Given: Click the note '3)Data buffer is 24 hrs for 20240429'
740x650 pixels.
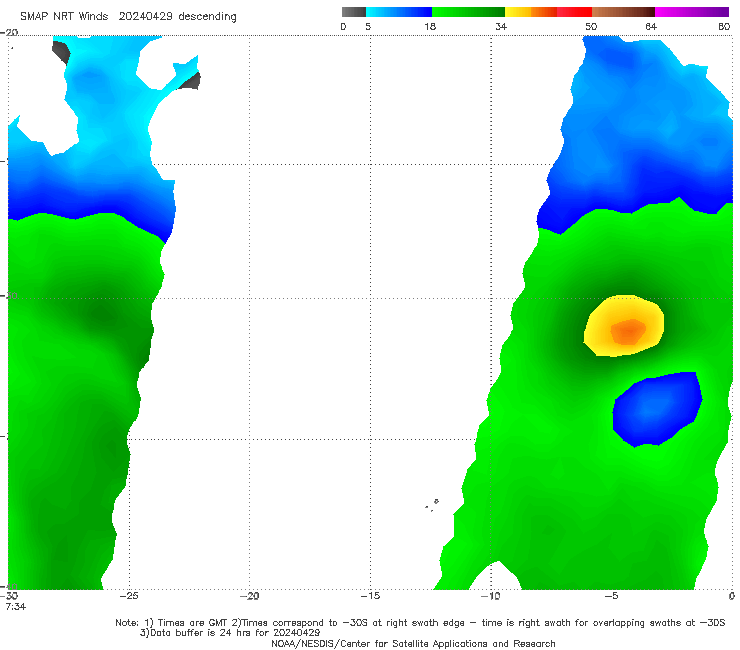Looking at the screenshot, I should tap(230, 633).
